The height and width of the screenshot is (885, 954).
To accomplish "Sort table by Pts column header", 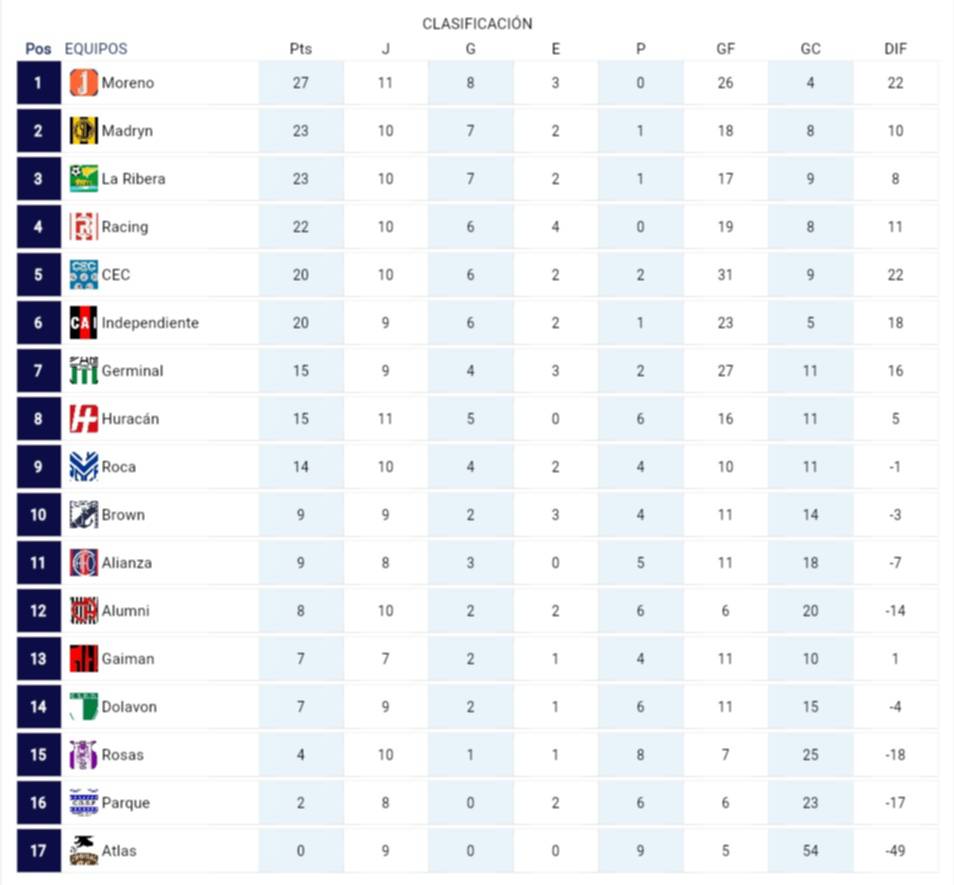I will [301, 48].
